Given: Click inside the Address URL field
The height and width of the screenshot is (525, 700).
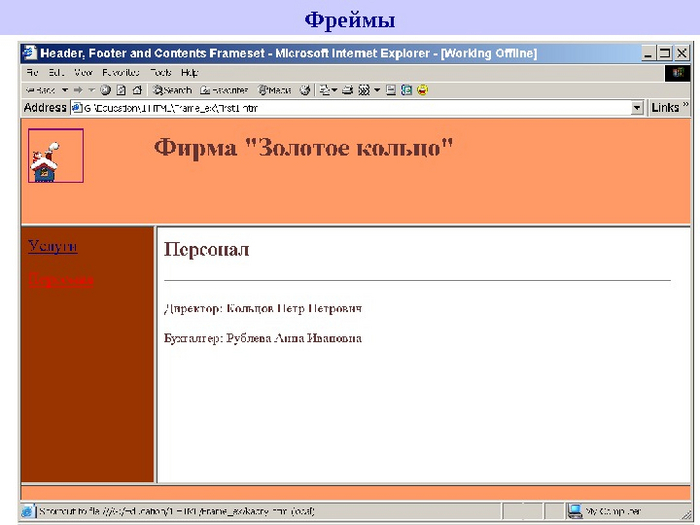Looking at the screenshot, I should point(350,108).
